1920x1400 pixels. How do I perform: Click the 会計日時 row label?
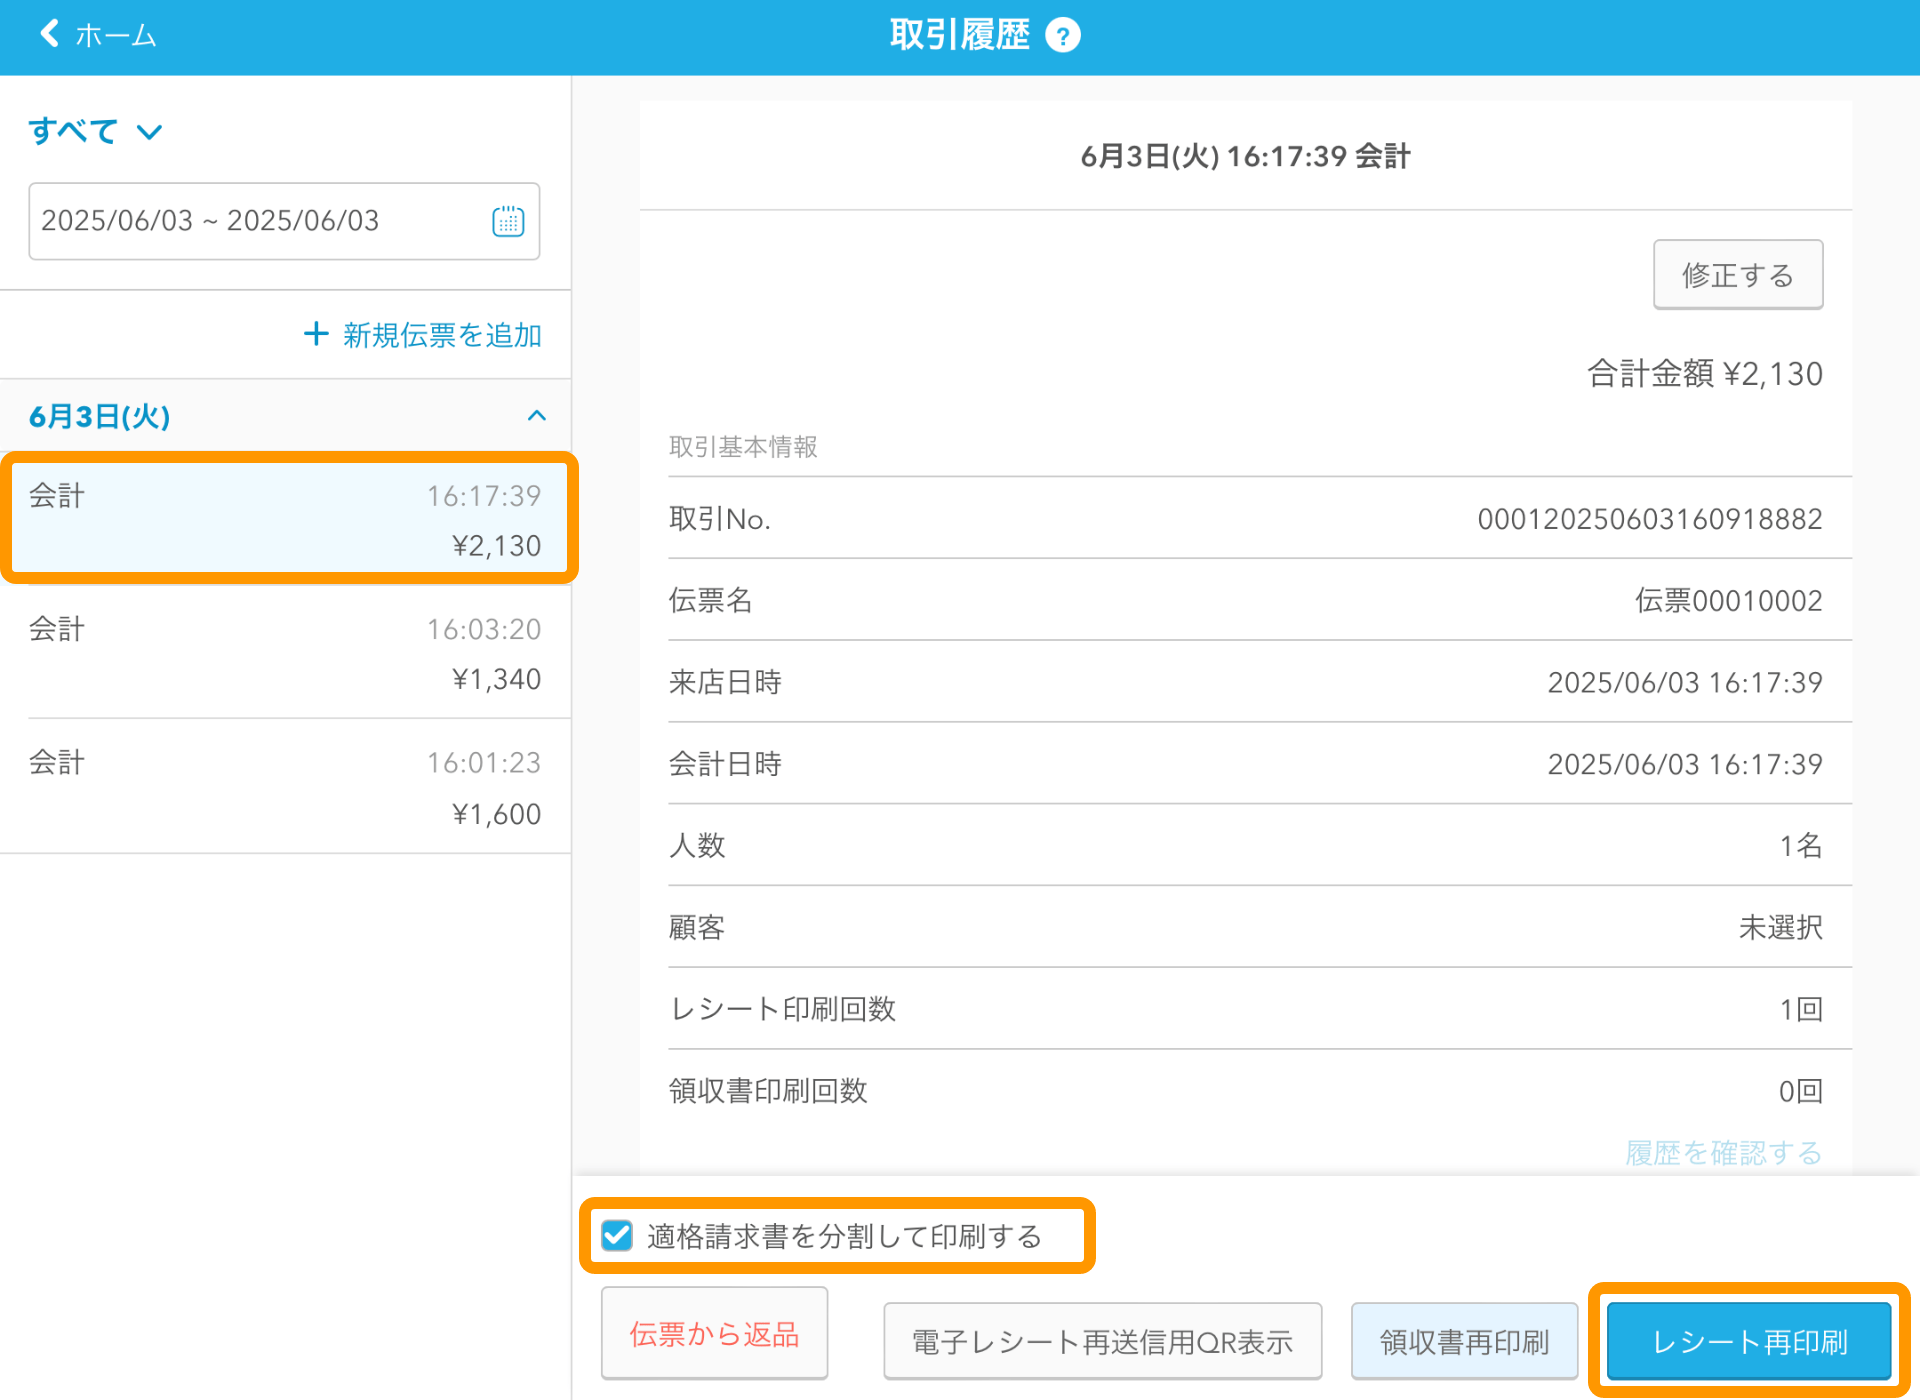[x=725, y=764]
